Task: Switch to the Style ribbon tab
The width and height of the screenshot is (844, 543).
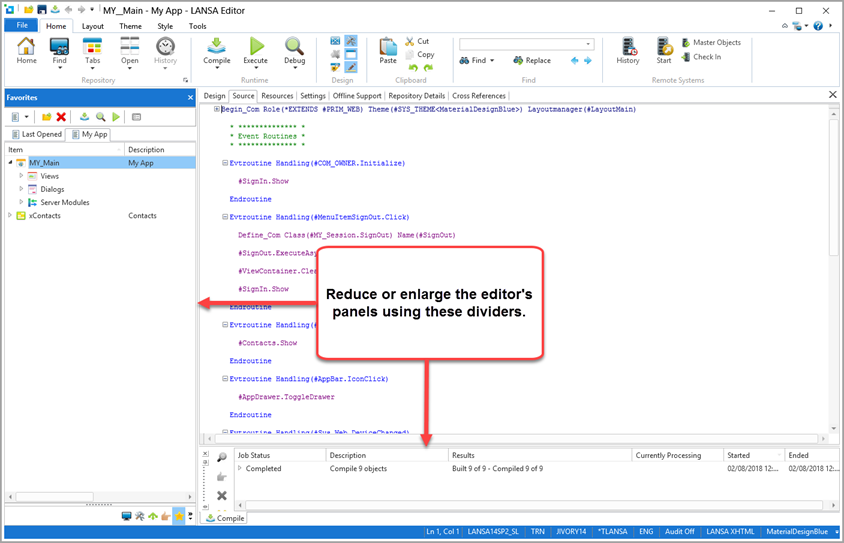Action: [165, 26]
